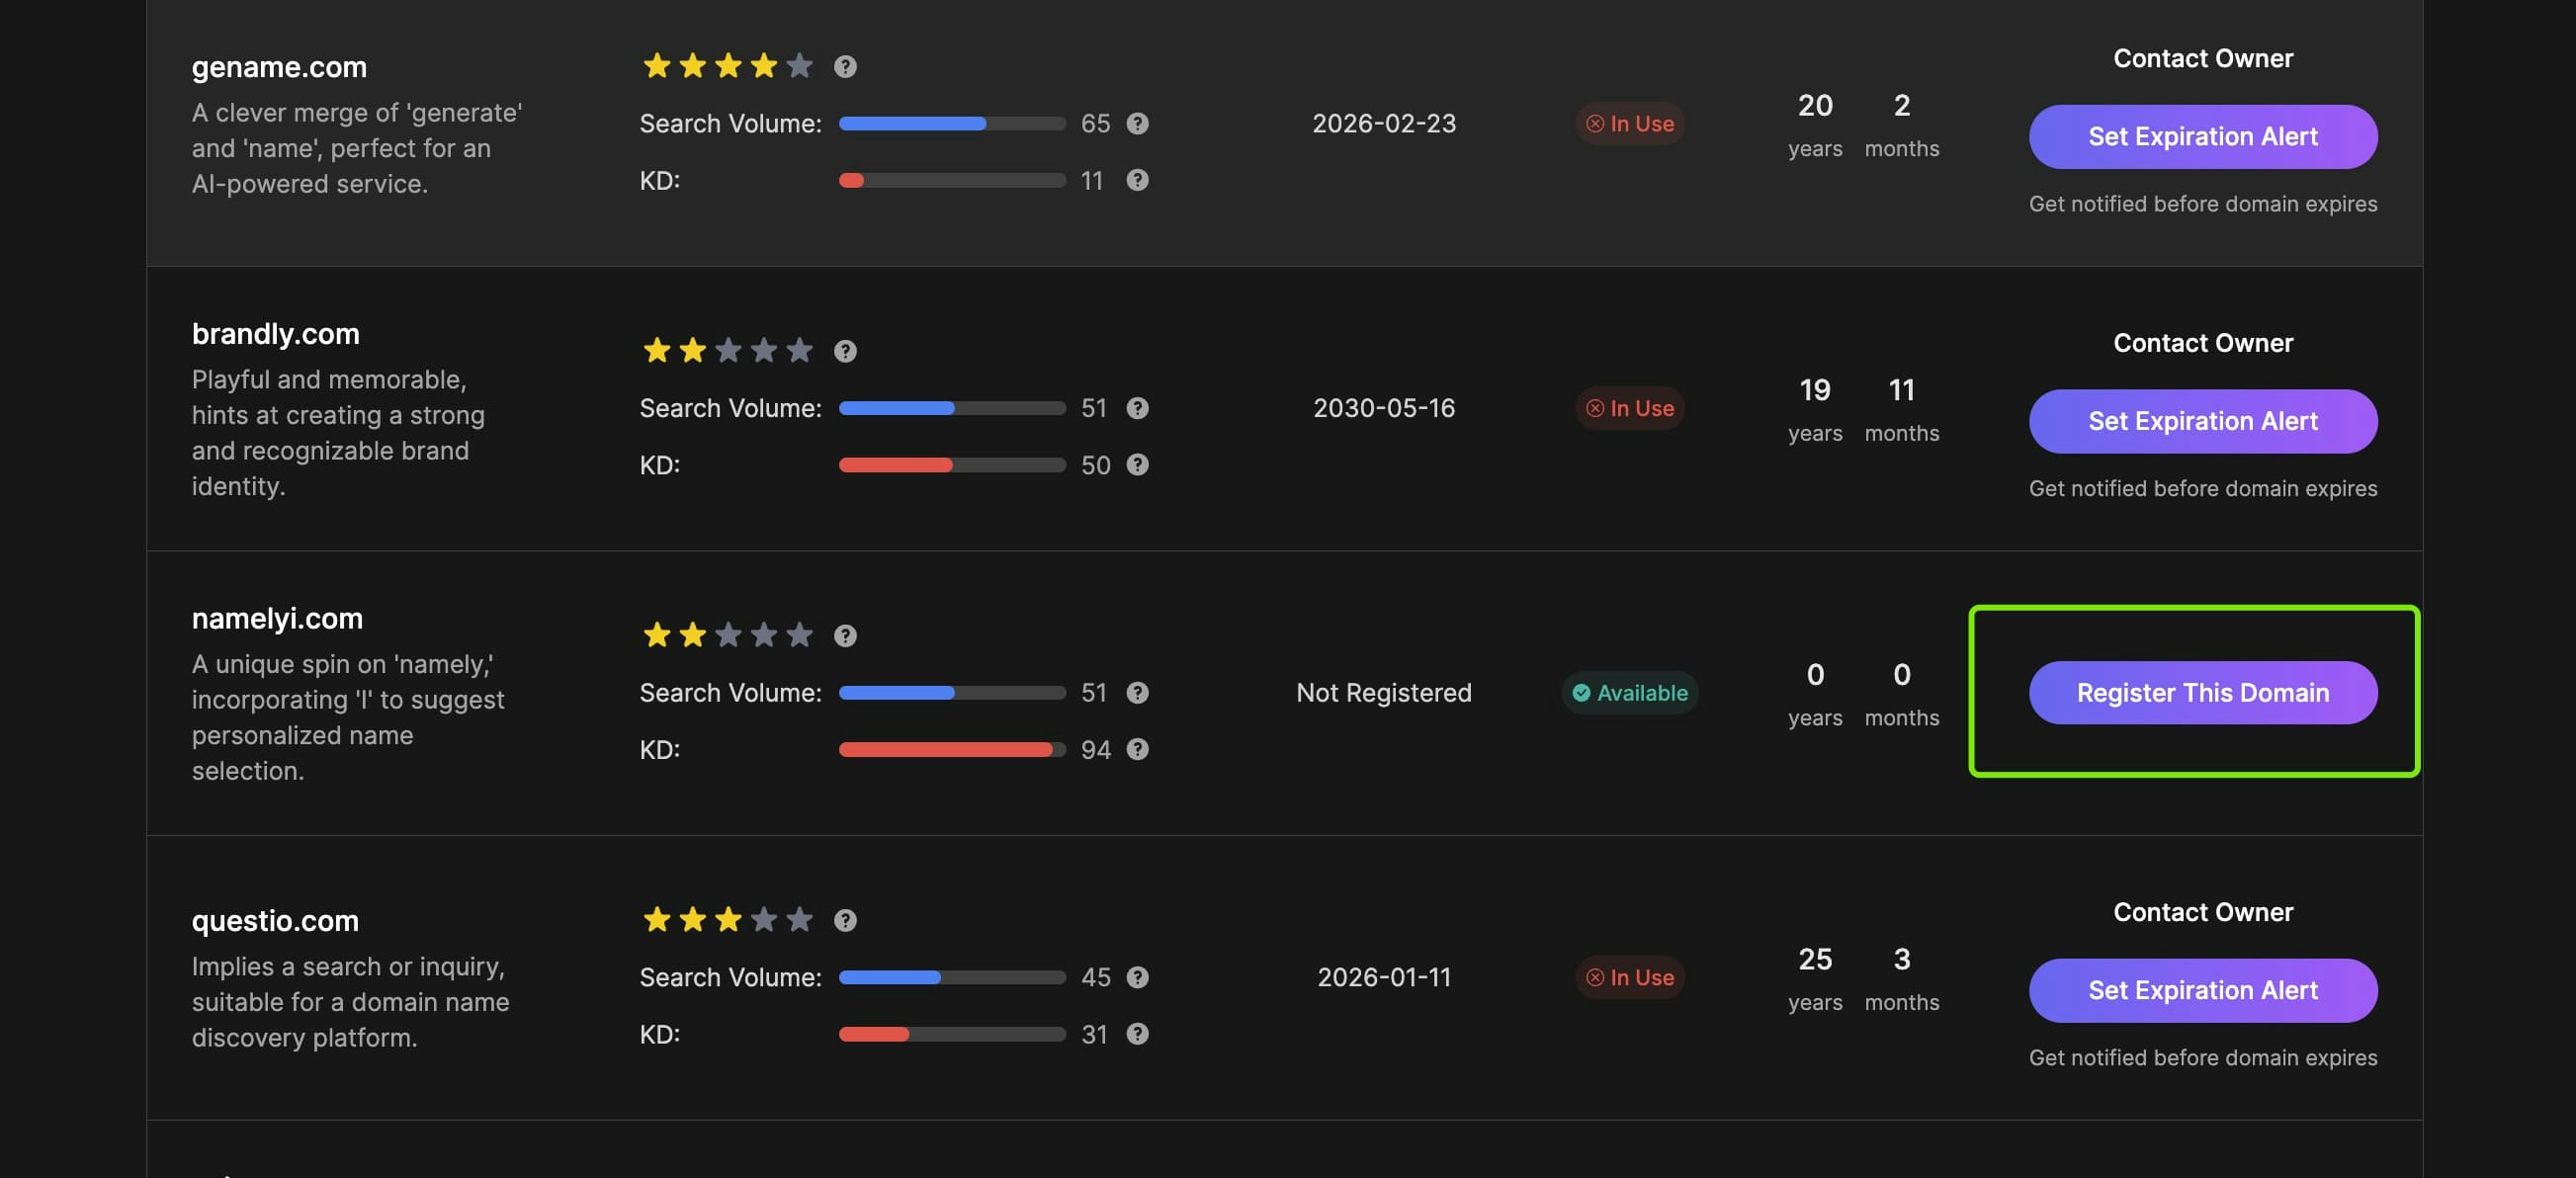Click the Available badge for namelyi.com

coord(1629,692)
